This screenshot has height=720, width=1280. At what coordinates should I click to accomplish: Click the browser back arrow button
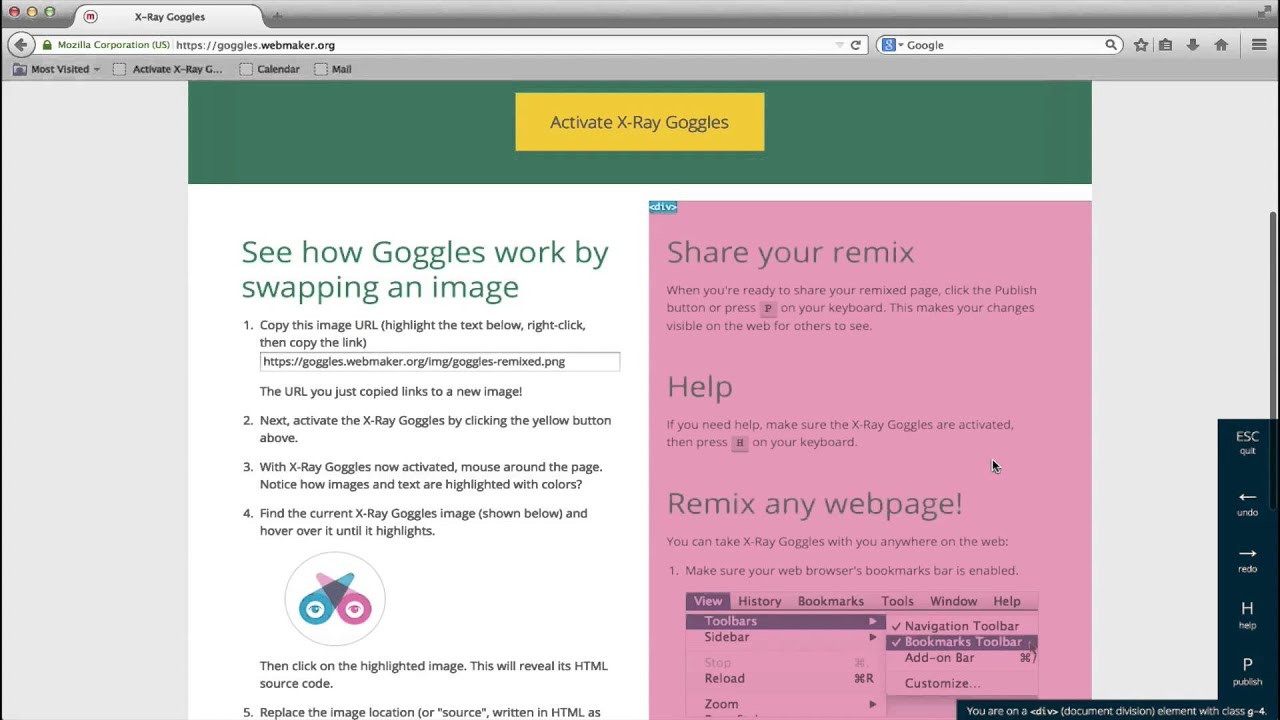point(20,45)
